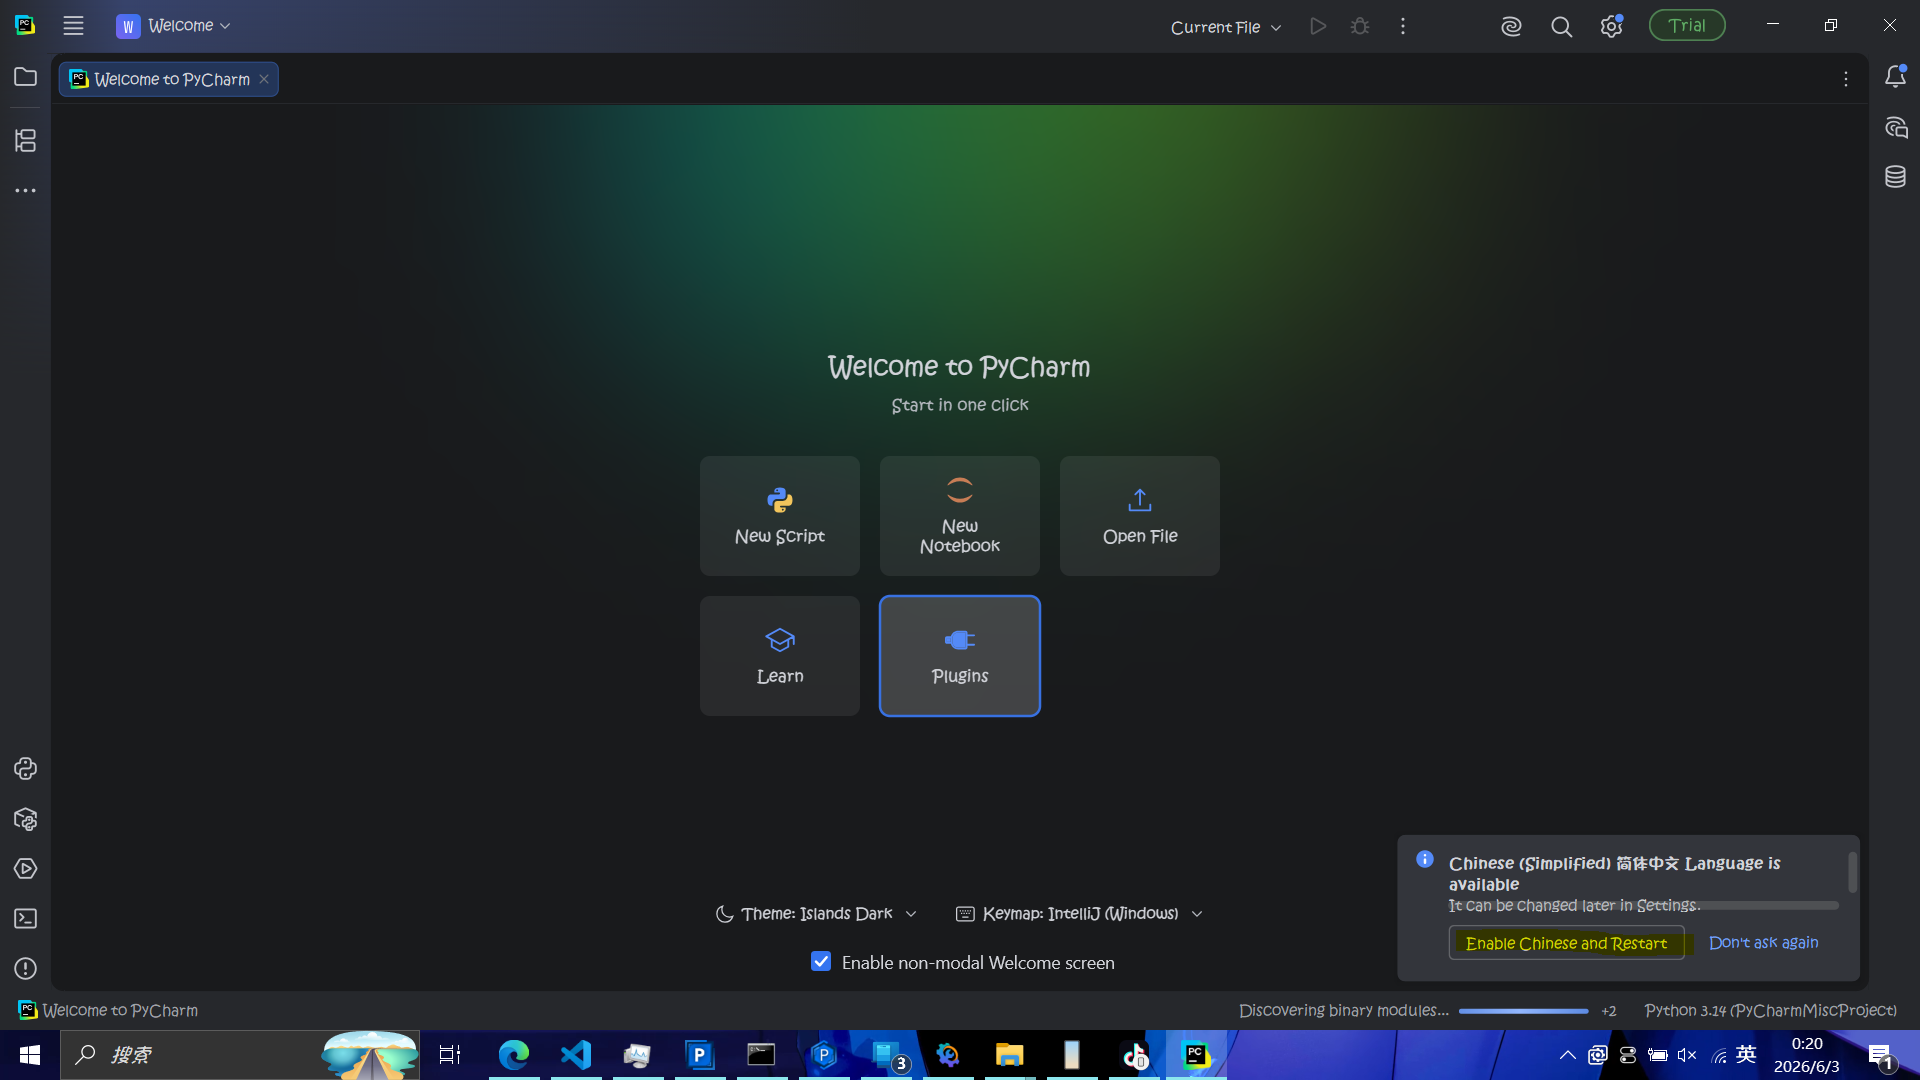Viewport: 1920px width, 1080px height.
Task: Click the Plugins card
Action: (960, 656)
